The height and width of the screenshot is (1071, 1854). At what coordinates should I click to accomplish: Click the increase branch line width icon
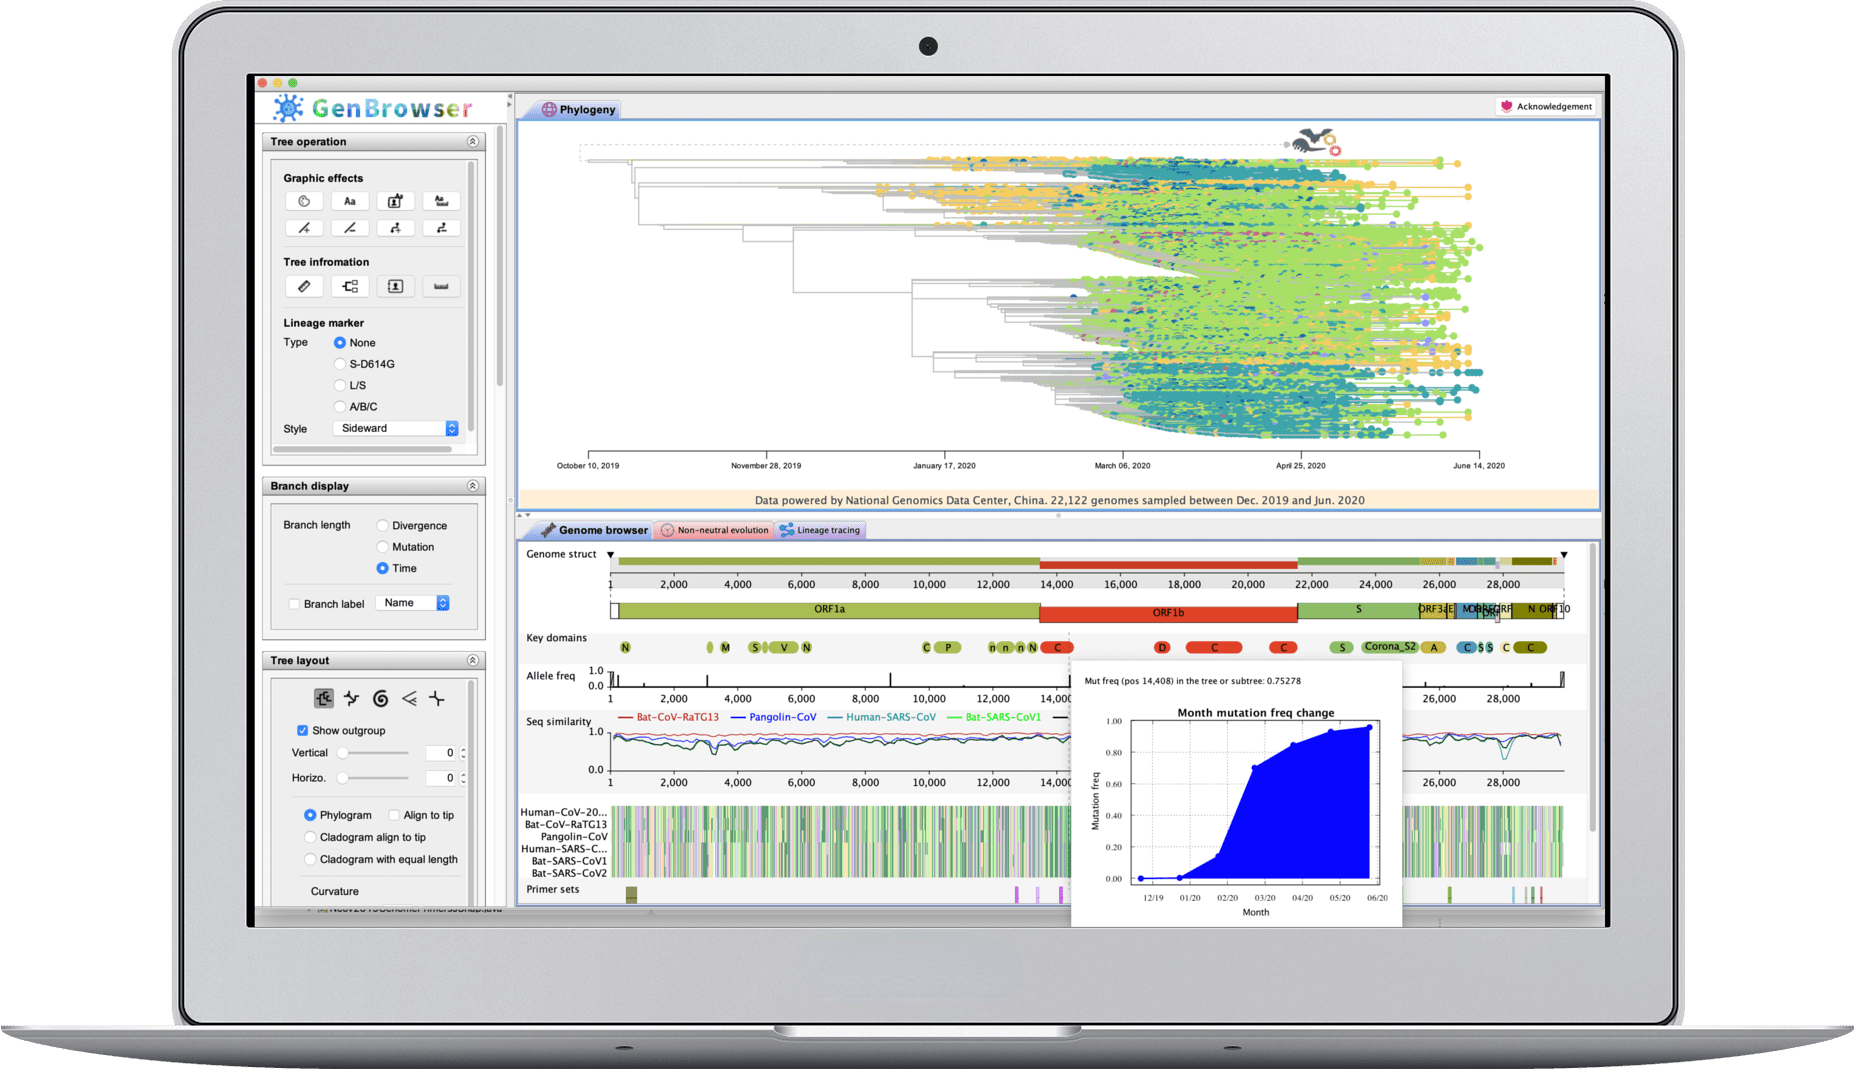point(304,228)
